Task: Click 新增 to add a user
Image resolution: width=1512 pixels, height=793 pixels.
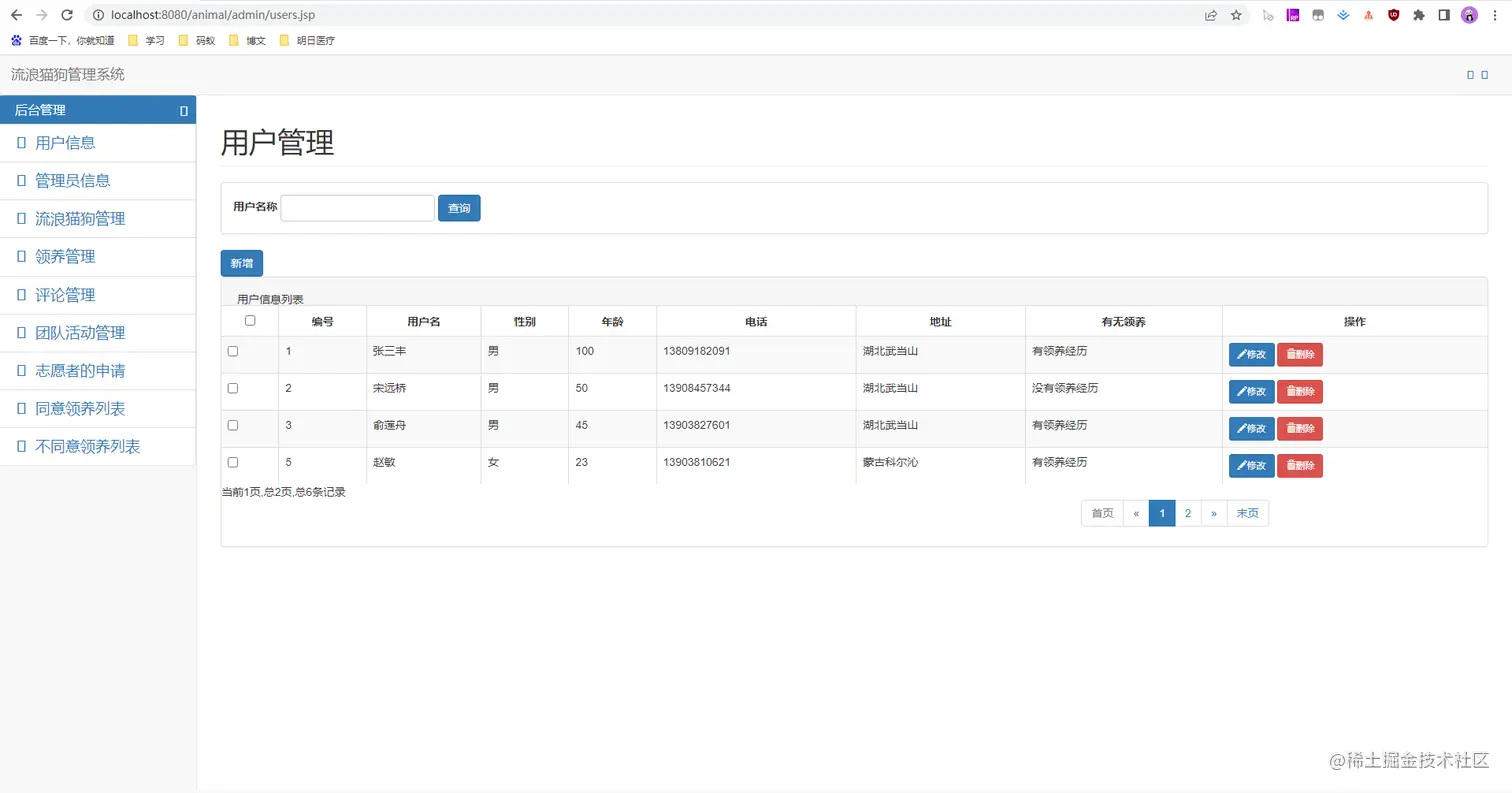Action: (242, 263)
